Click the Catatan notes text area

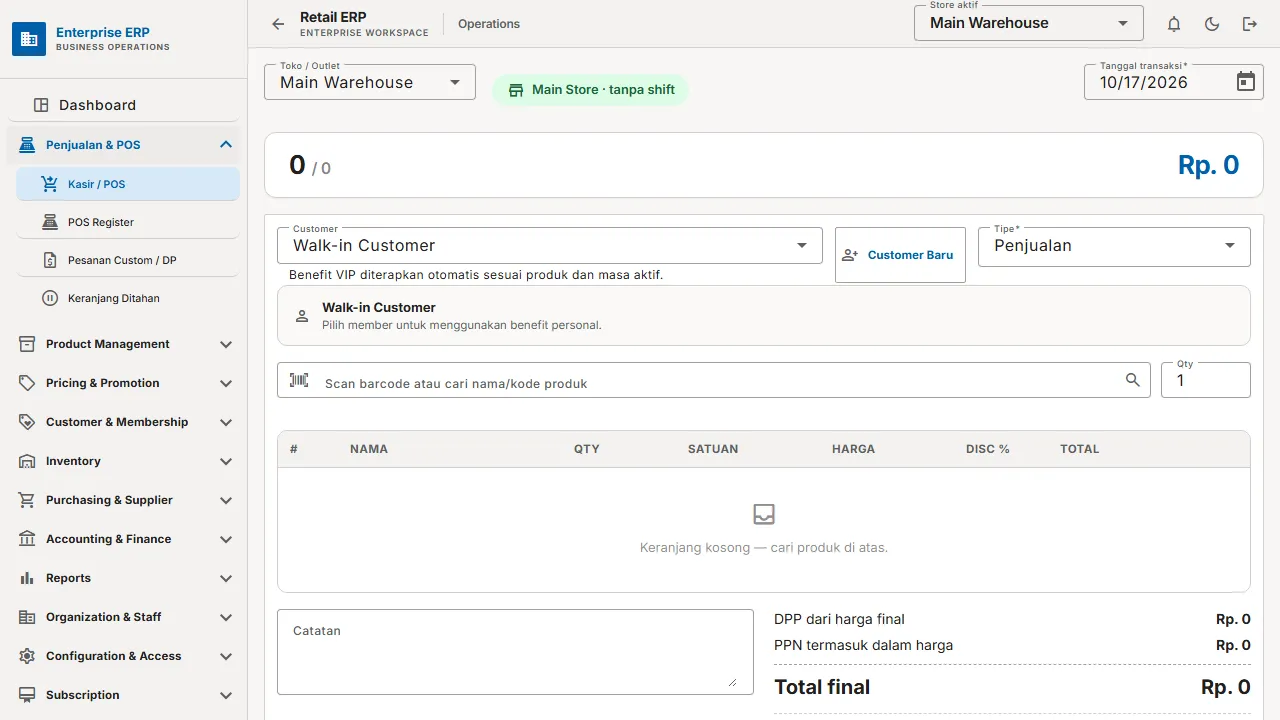(515, 652)
